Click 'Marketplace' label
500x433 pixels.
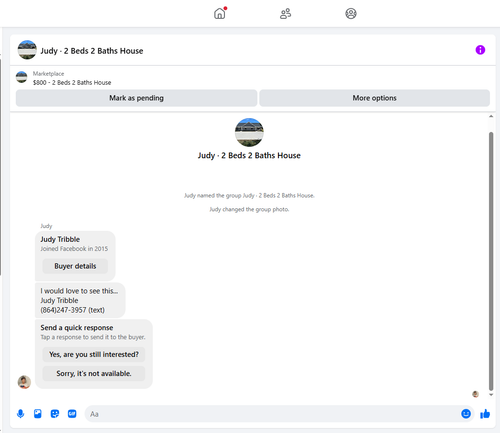(48, 74)
